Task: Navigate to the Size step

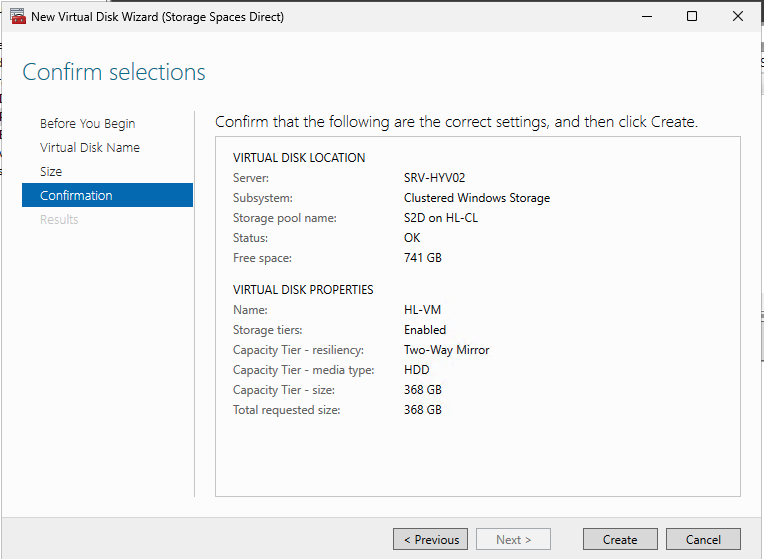Action: 51,172
